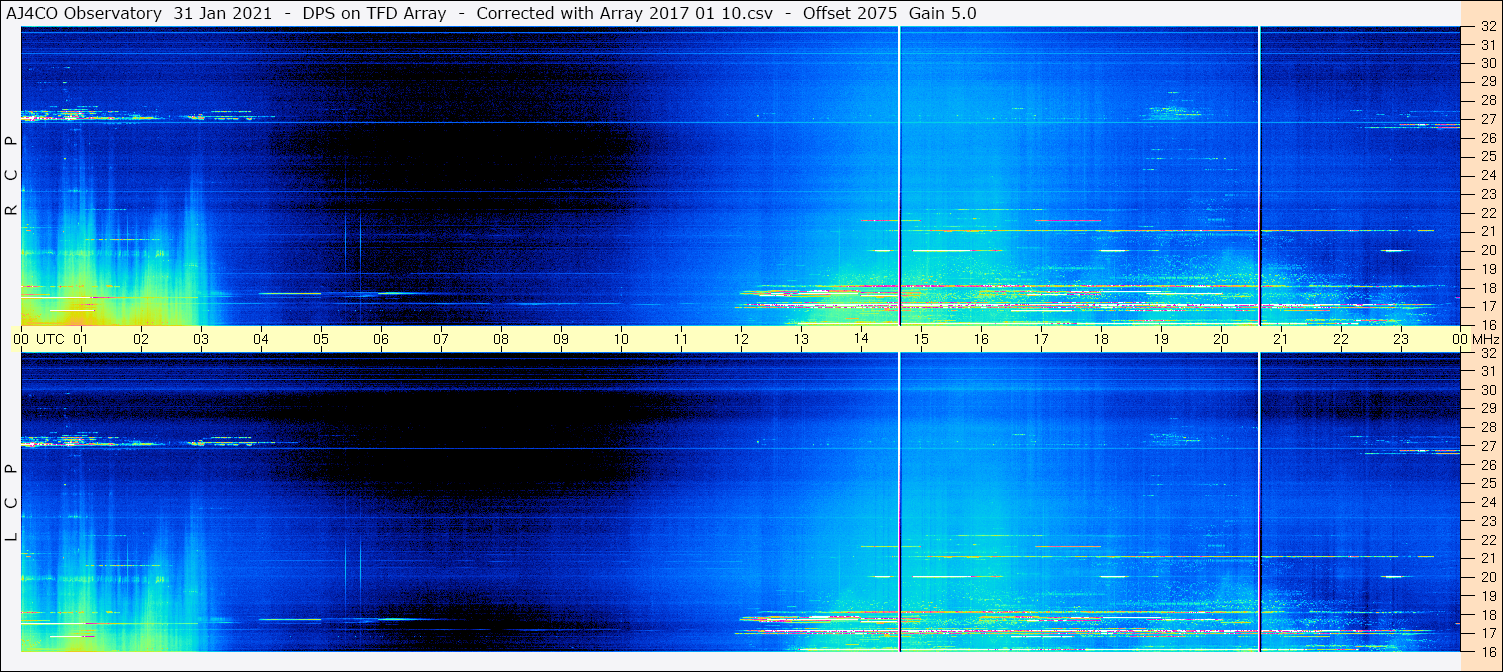
Task: Click the "27" MHz tick in RCP panel
Action: click(1487, 119)
